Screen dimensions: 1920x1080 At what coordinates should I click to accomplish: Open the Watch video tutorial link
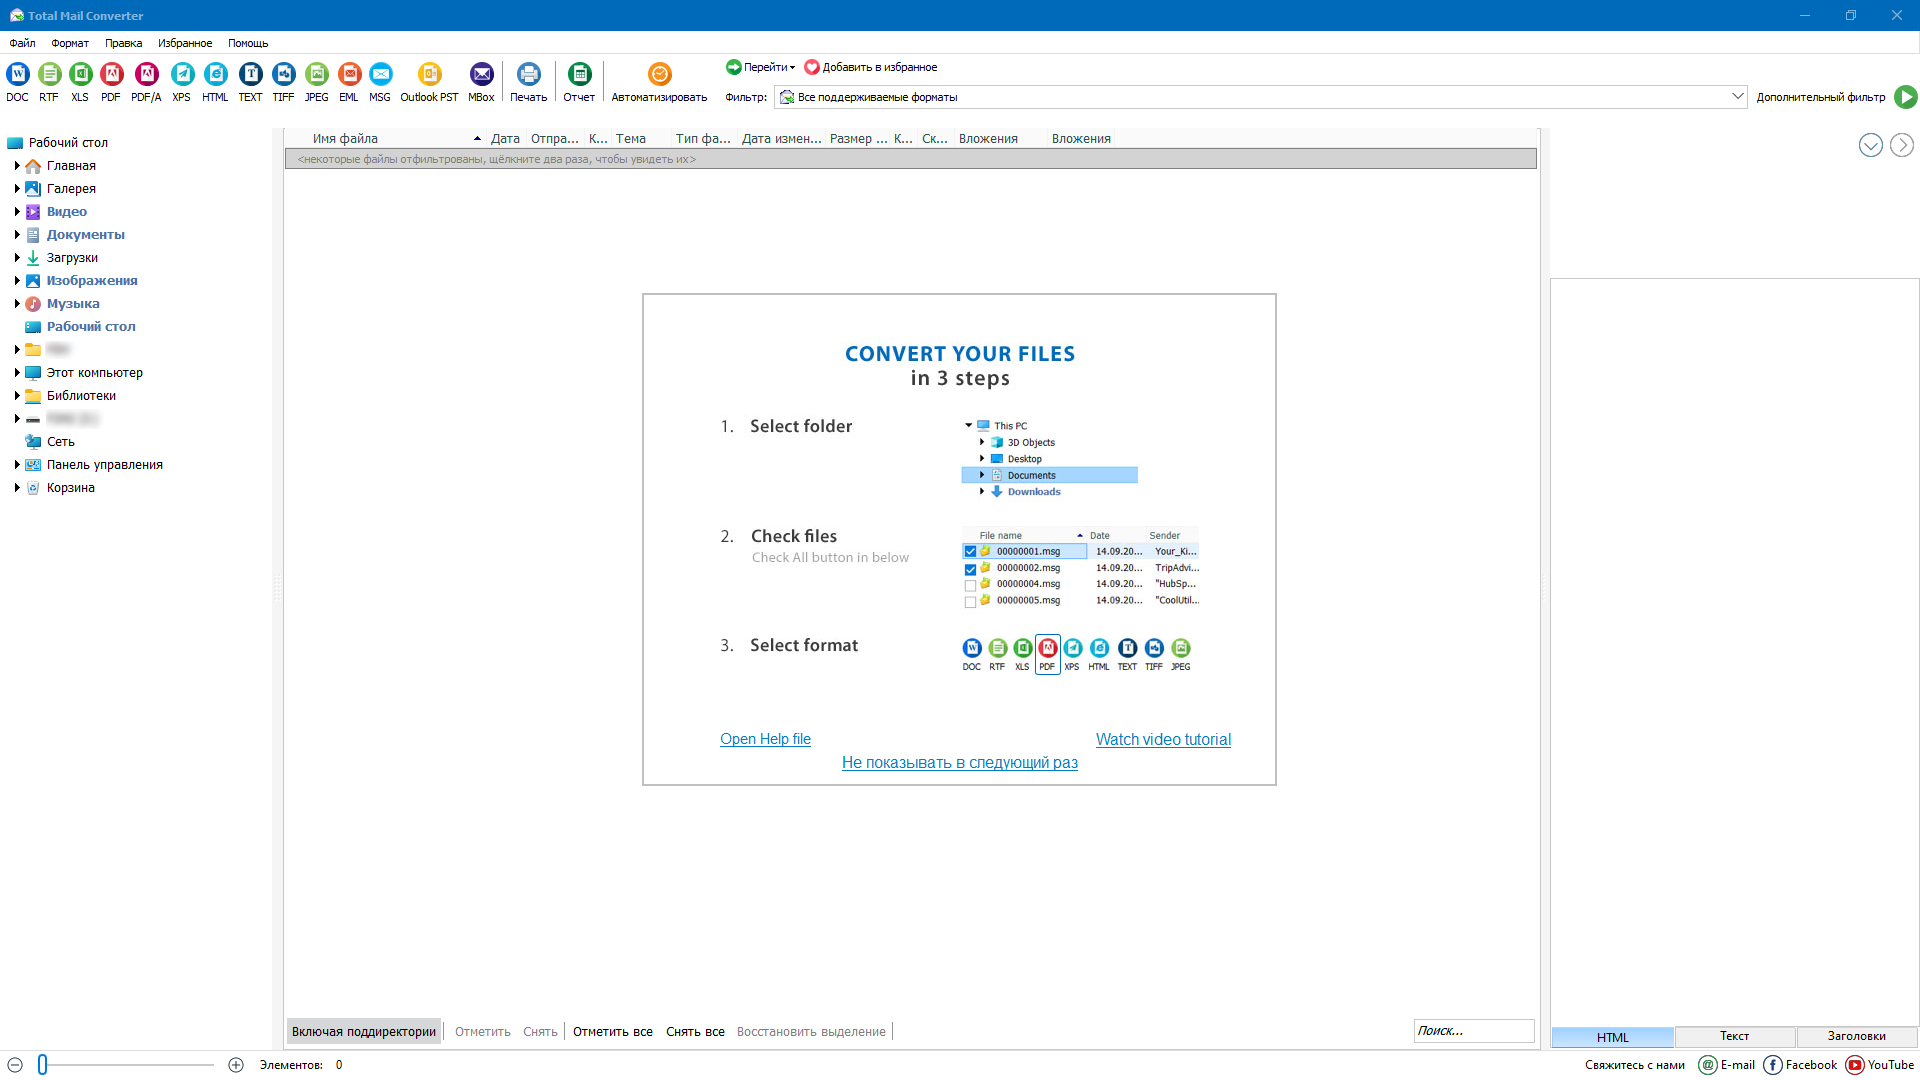[x=1163, y=740]
